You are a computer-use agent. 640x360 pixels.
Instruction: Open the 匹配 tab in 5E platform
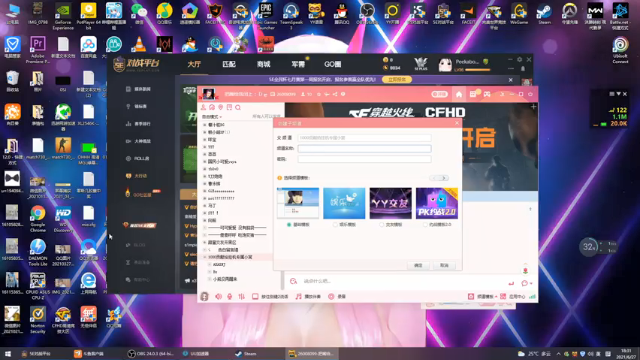coord(229,64)
